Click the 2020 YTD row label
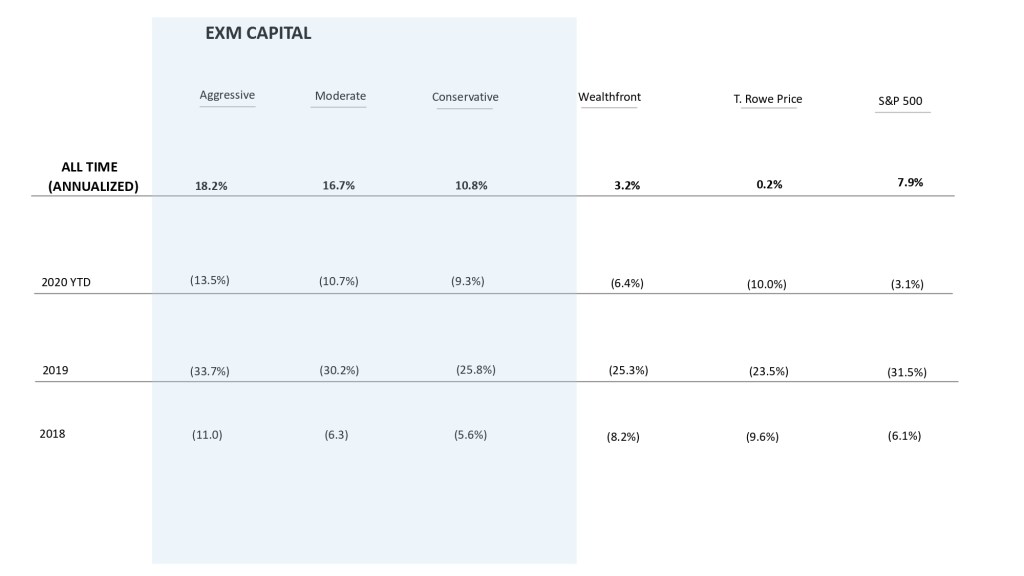This screenshot has width=1024, height=576. (66, 283)
